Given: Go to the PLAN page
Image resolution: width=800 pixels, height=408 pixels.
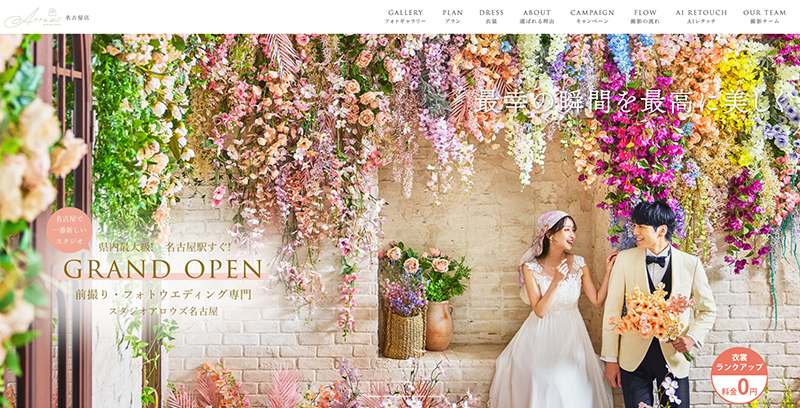Looking at the screenshot, I should click(452, 16).
